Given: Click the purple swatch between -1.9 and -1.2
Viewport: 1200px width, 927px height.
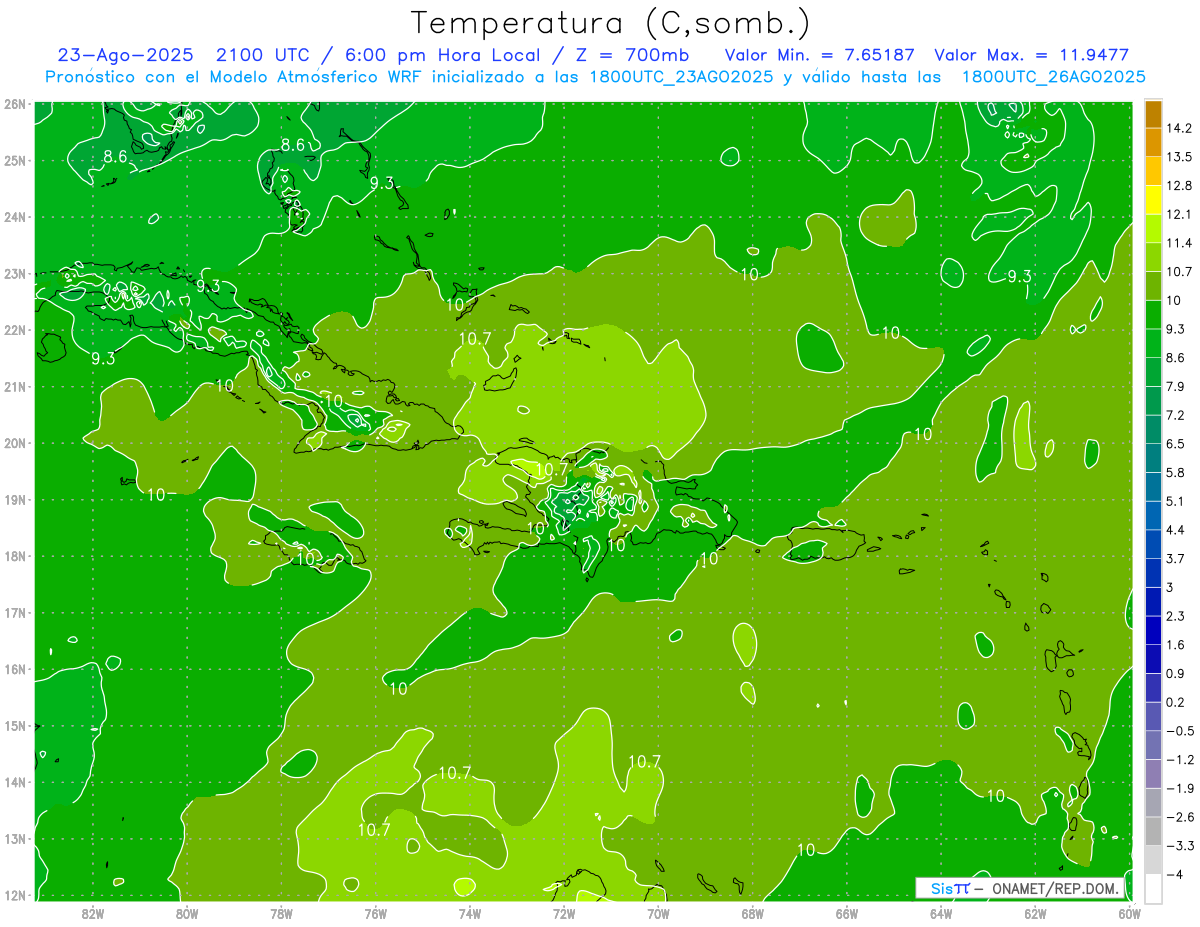Looking at the screenshot, I should pos(1152,774).
